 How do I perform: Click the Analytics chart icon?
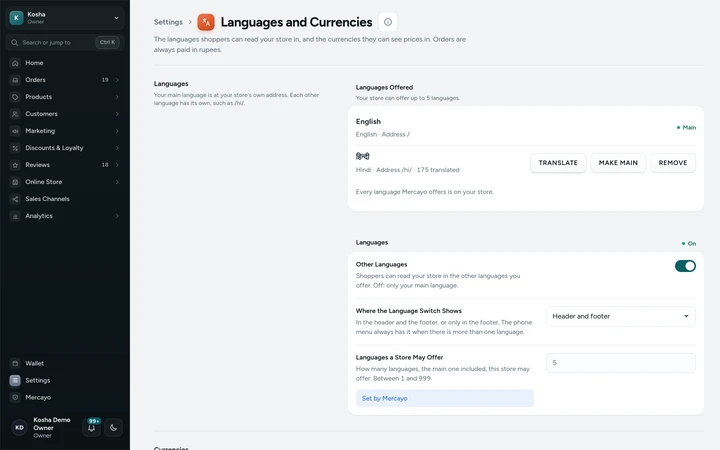click(x=15, y=216)
